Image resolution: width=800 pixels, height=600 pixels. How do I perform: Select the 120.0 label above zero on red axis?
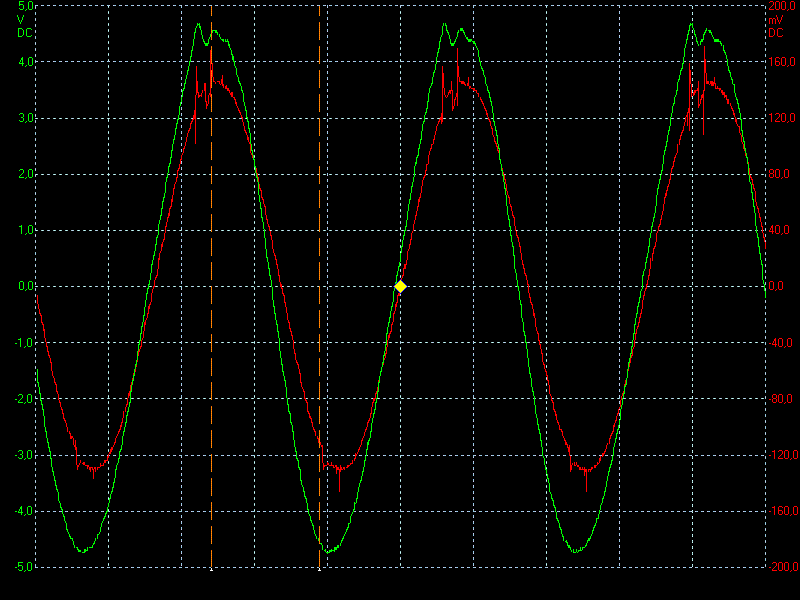(779, 118)
